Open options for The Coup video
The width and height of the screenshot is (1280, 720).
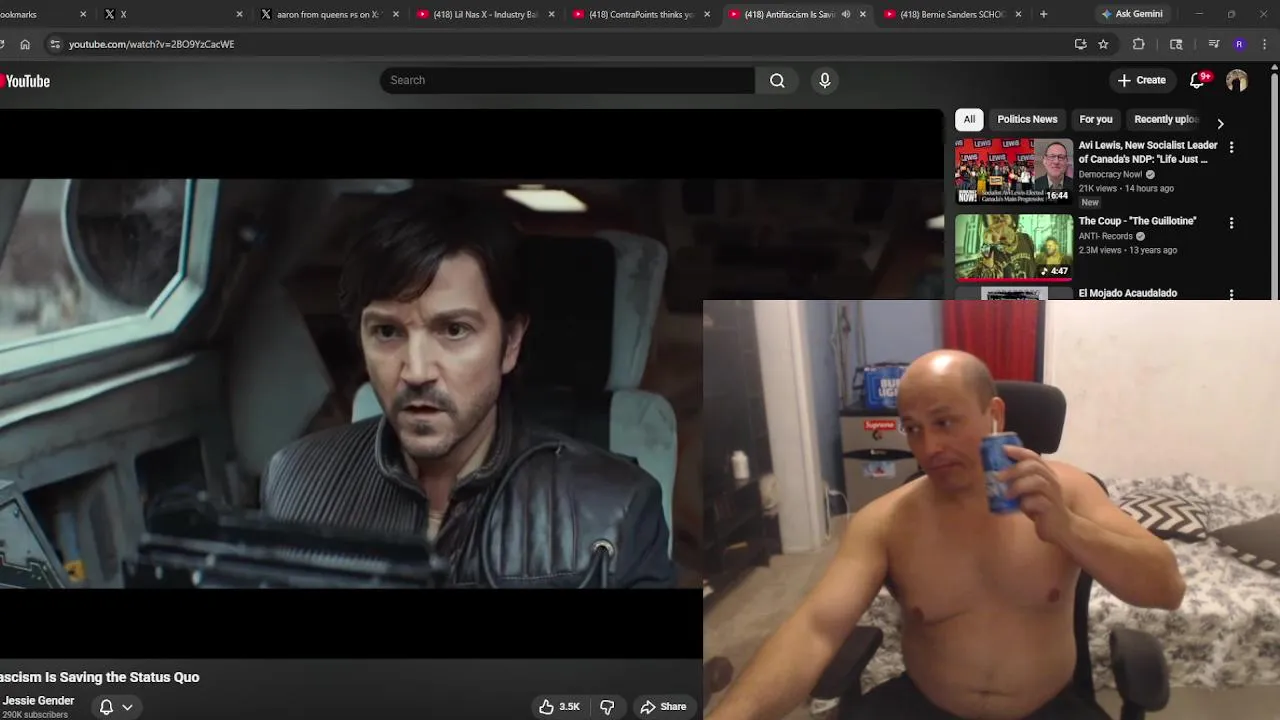[x=1231, y=223]
